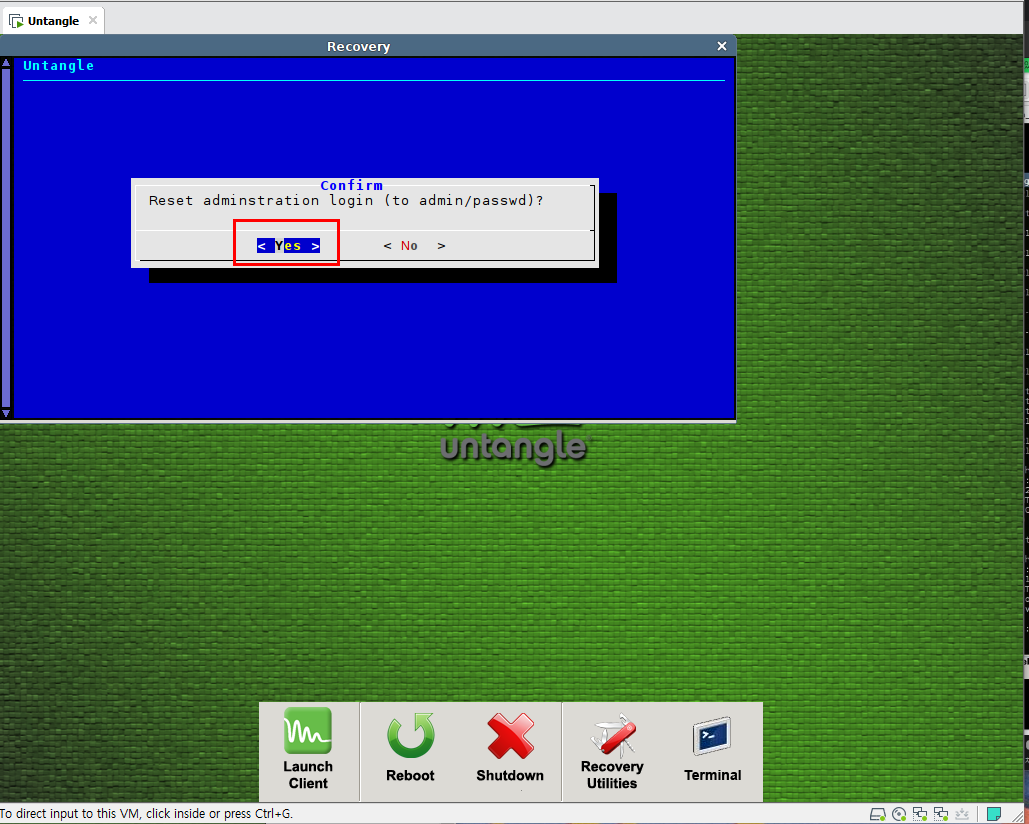This screenshot has height=824, width=1029.
Task: Open the teal message log note icon
Action: click(994, 814)
